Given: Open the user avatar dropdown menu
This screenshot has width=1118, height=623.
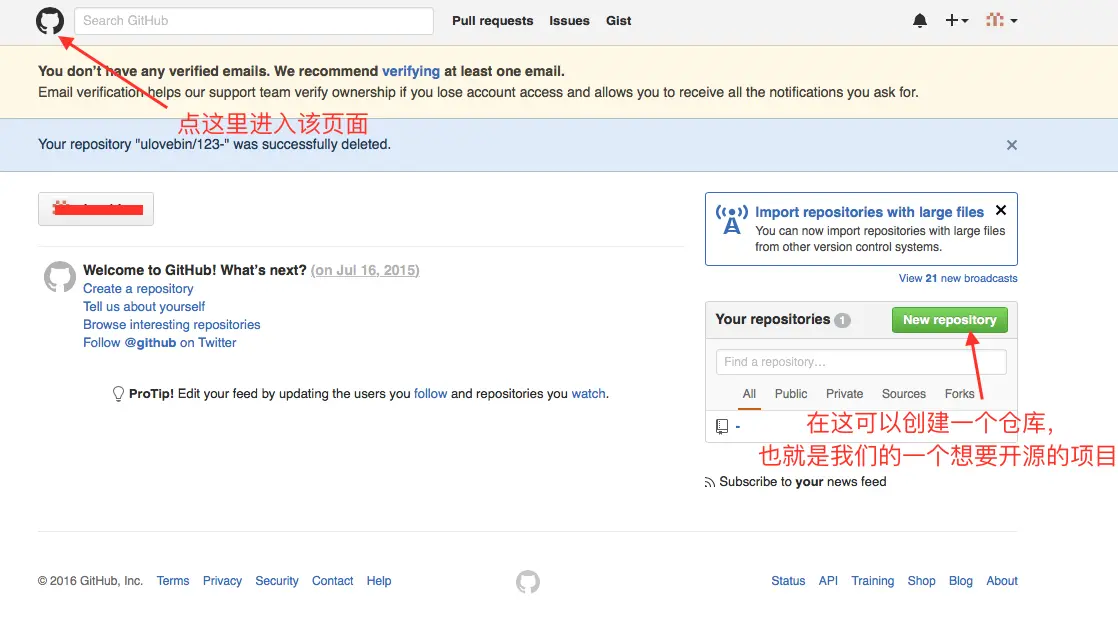Looking at the screenshot, I should click(1001, 21).
